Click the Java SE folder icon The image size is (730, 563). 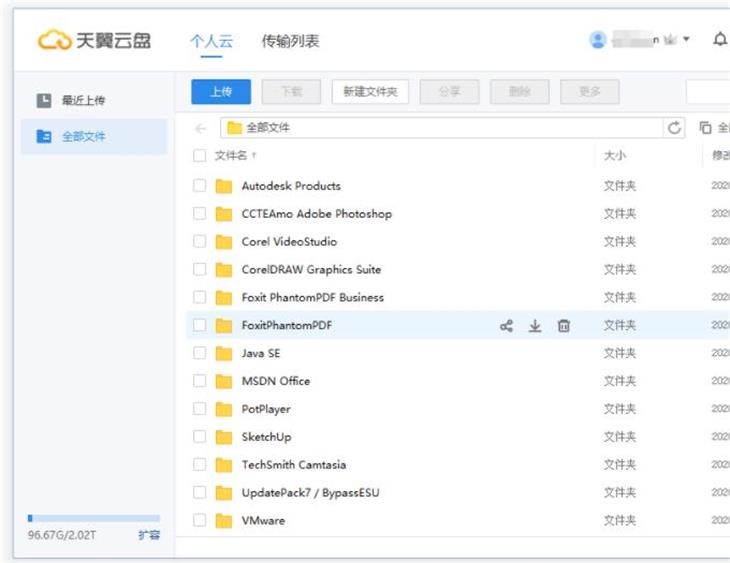(x=224, y=354)
